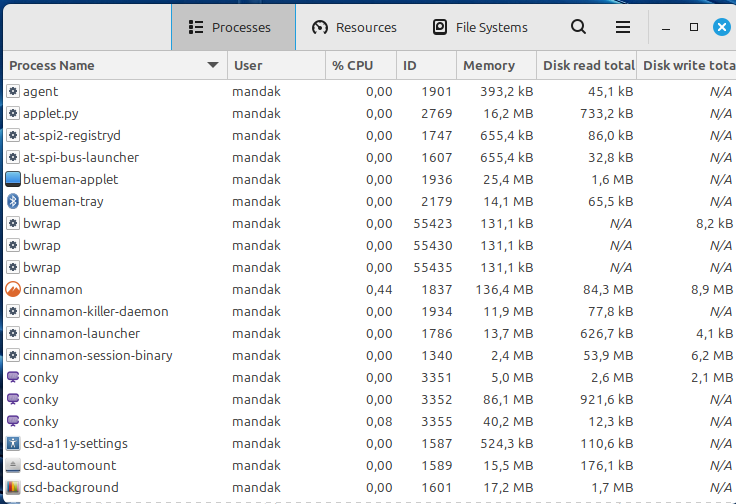
Task: Click the 136,4 MB memory value
Action: coord(505,290)
